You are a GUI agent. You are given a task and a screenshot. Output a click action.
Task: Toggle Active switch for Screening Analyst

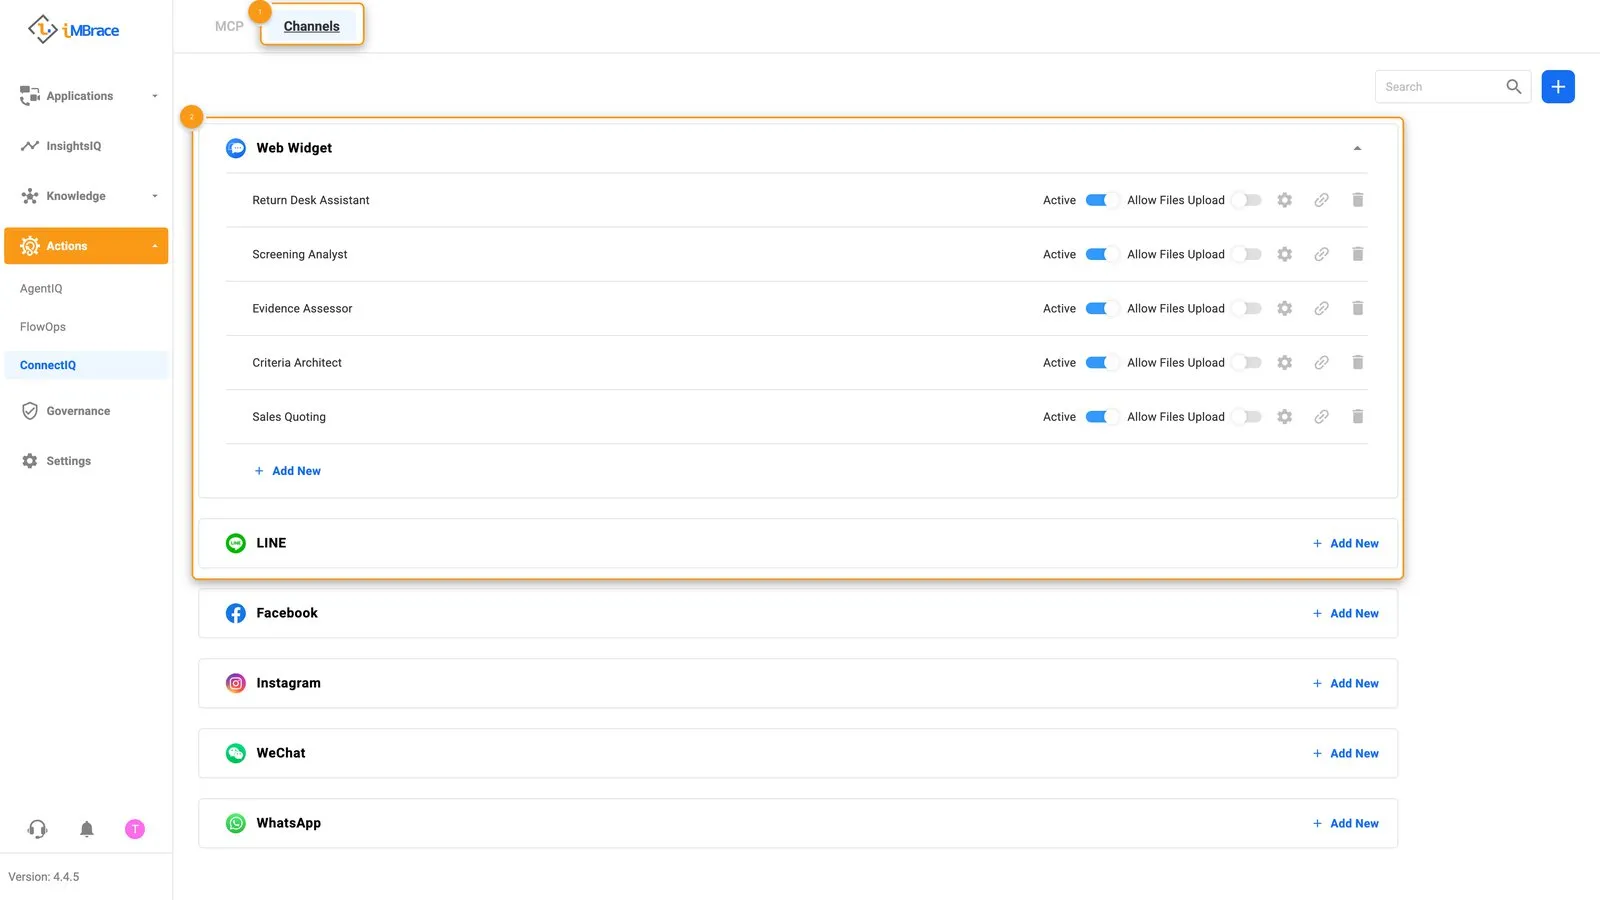(x=1102, y=254)
